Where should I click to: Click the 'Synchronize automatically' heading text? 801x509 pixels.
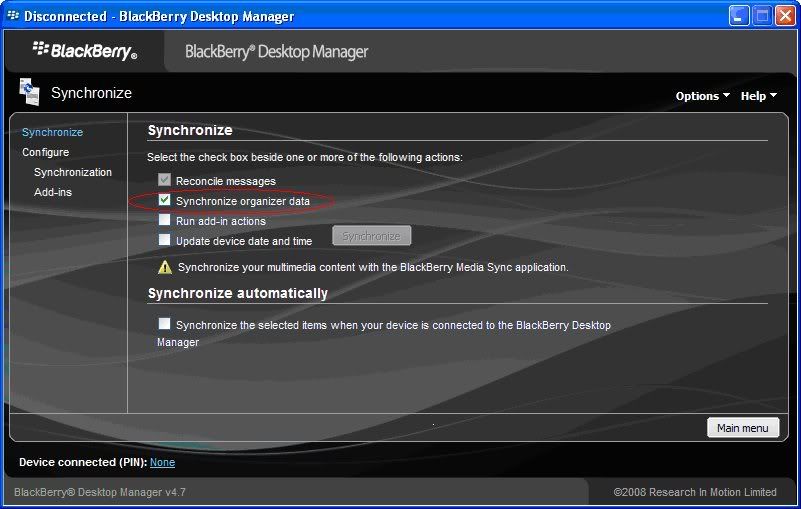click(238, 293)
